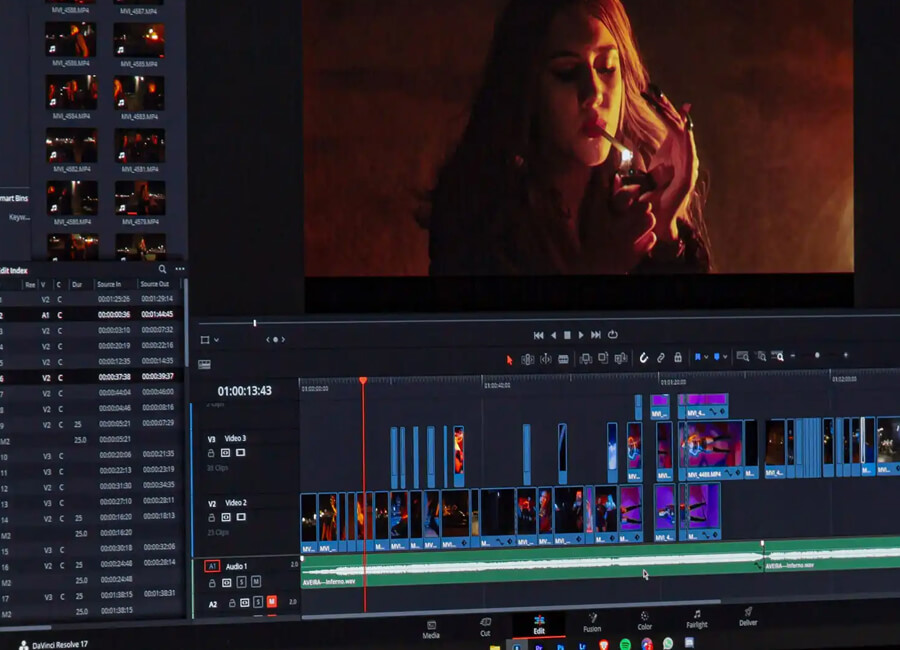Lock the Video 3 track

pyautogui.click(x=211, y=453)
